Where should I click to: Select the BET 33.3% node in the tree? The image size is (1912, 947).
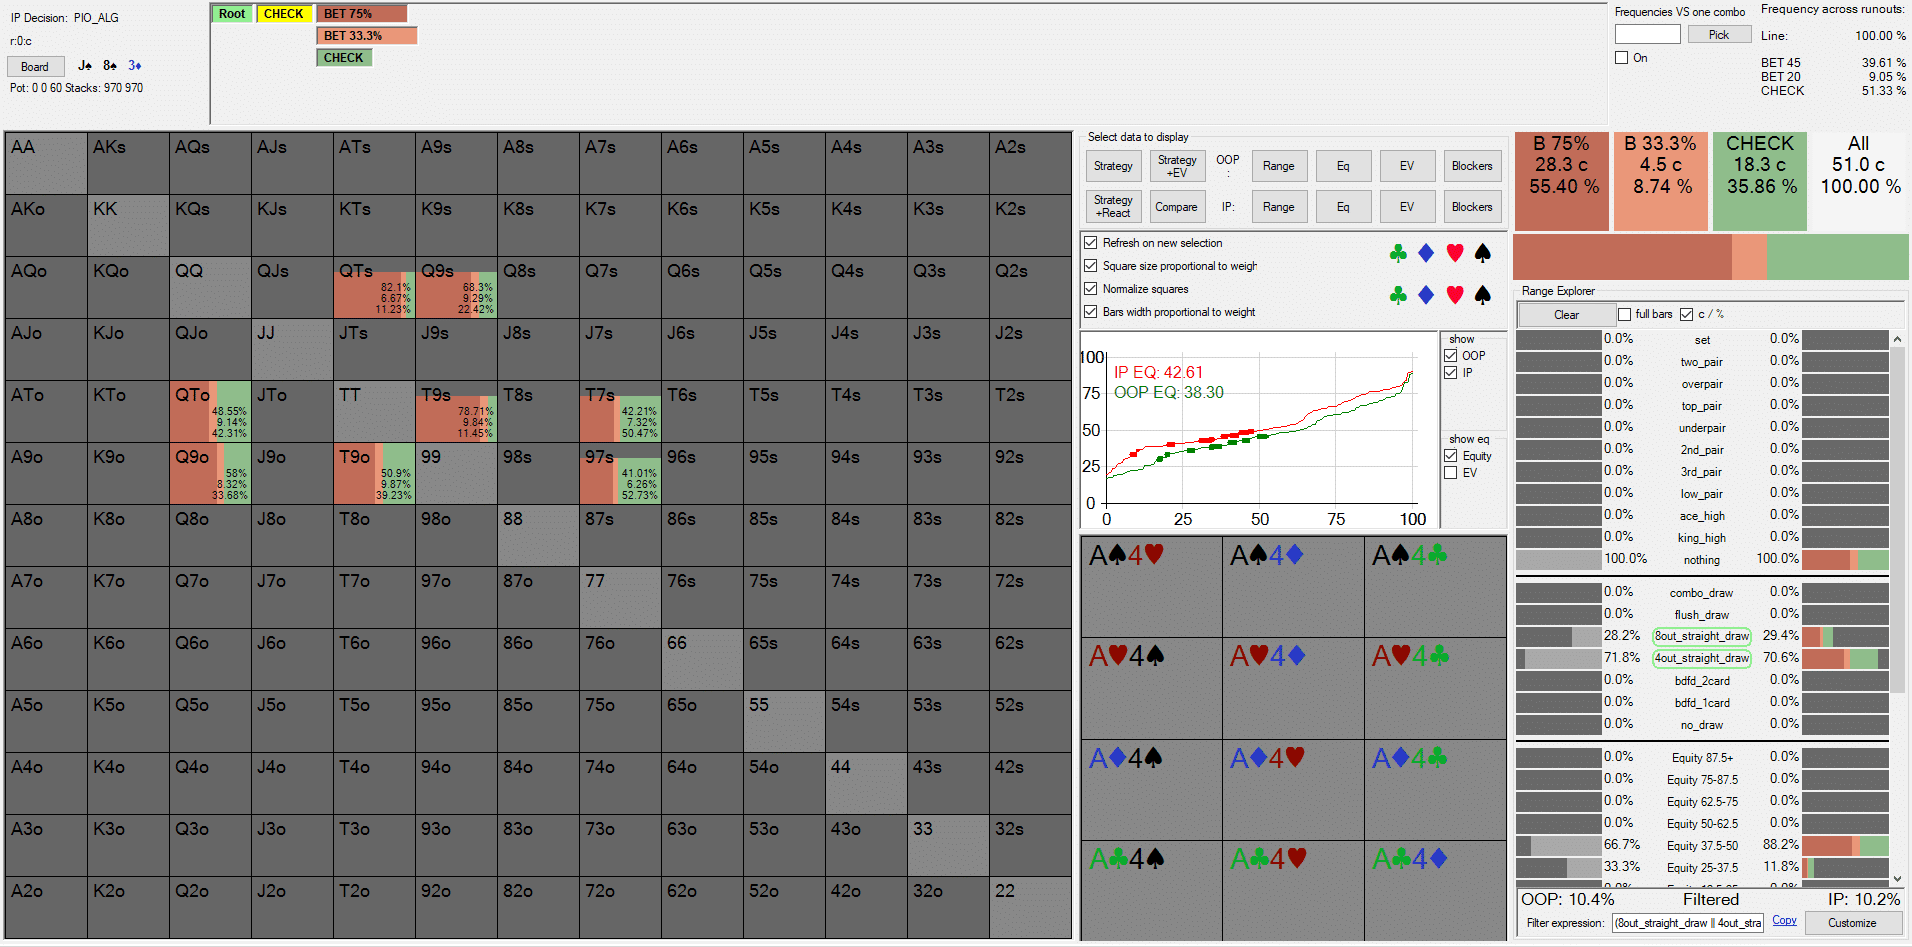366,36
